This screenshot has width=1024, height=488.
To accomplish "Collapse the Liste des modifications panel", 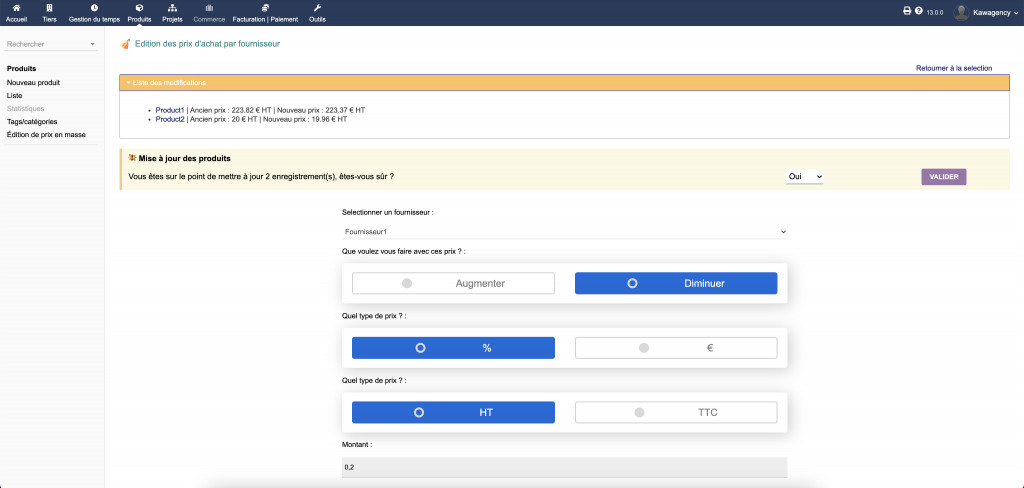I will point(166,82).
